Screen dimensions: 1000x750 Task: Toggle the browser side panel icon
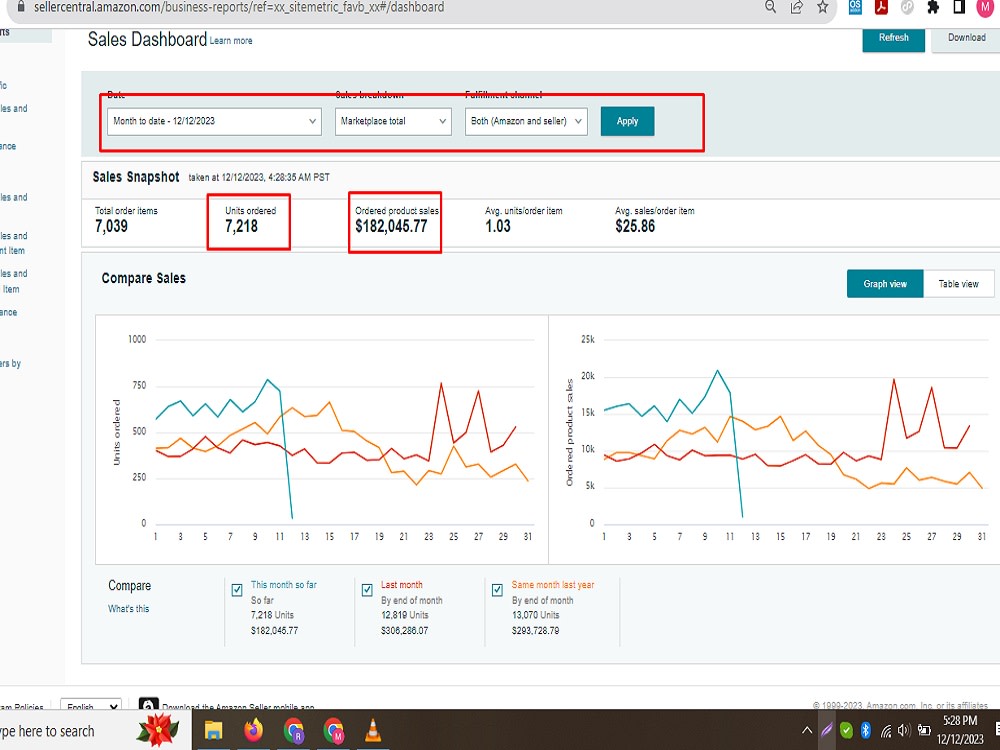coord(959,7)
